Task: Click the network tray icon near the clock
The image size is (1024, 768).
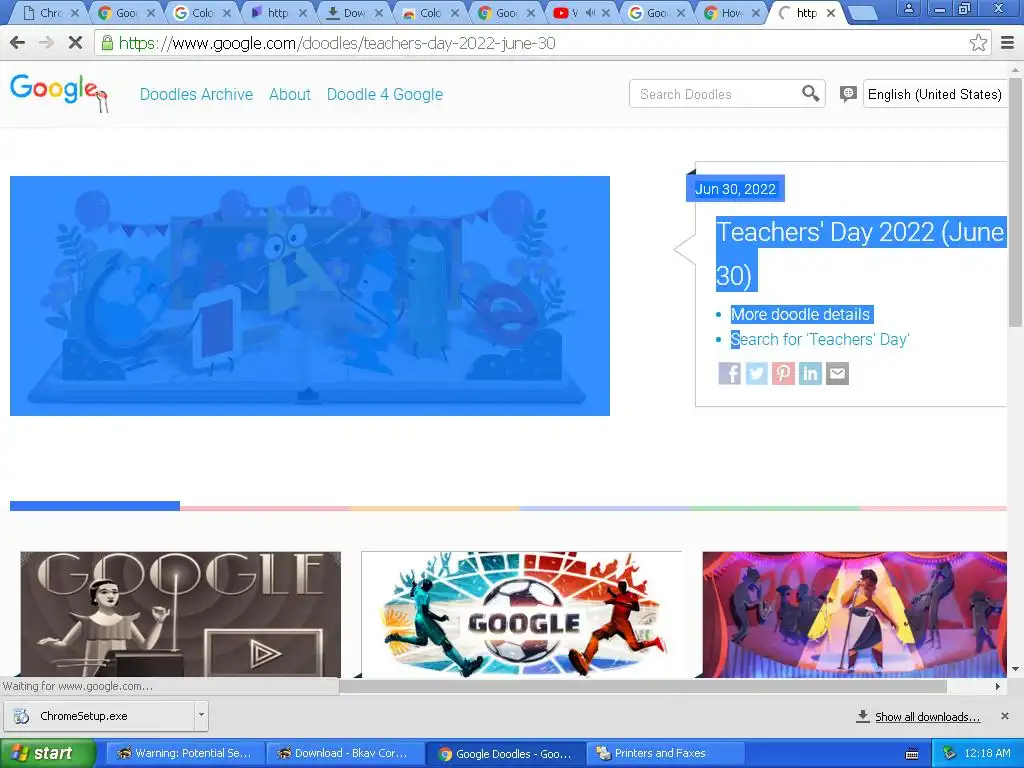Action: pyautogui.click(x=949, y=753)
